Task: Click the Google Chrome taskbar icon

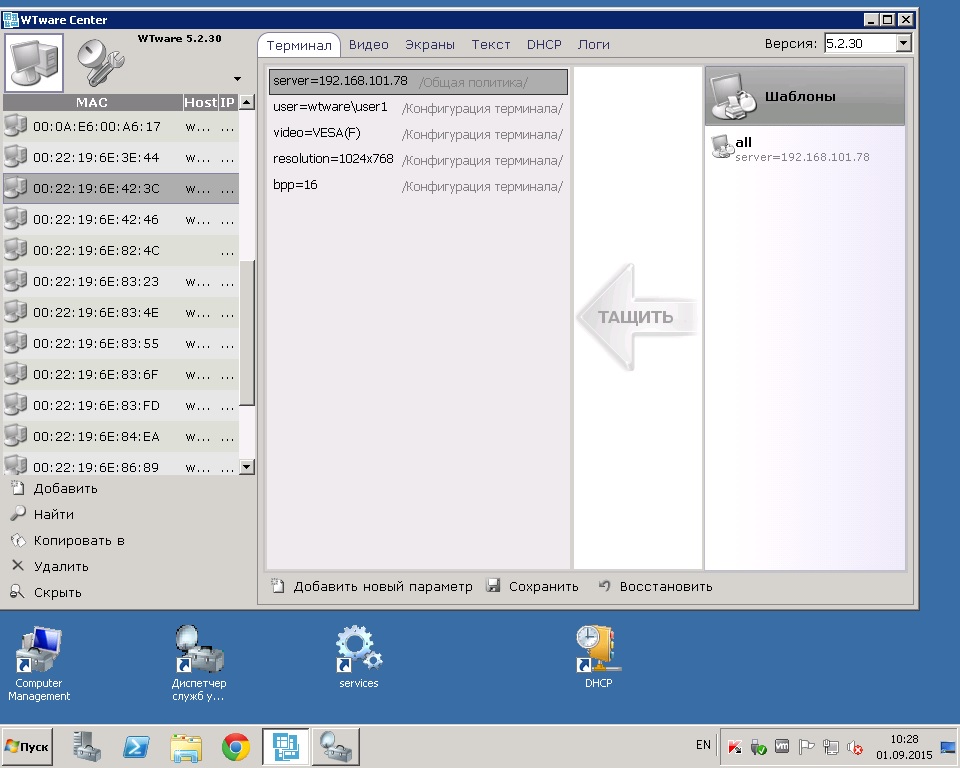Action: coord(236,746)
